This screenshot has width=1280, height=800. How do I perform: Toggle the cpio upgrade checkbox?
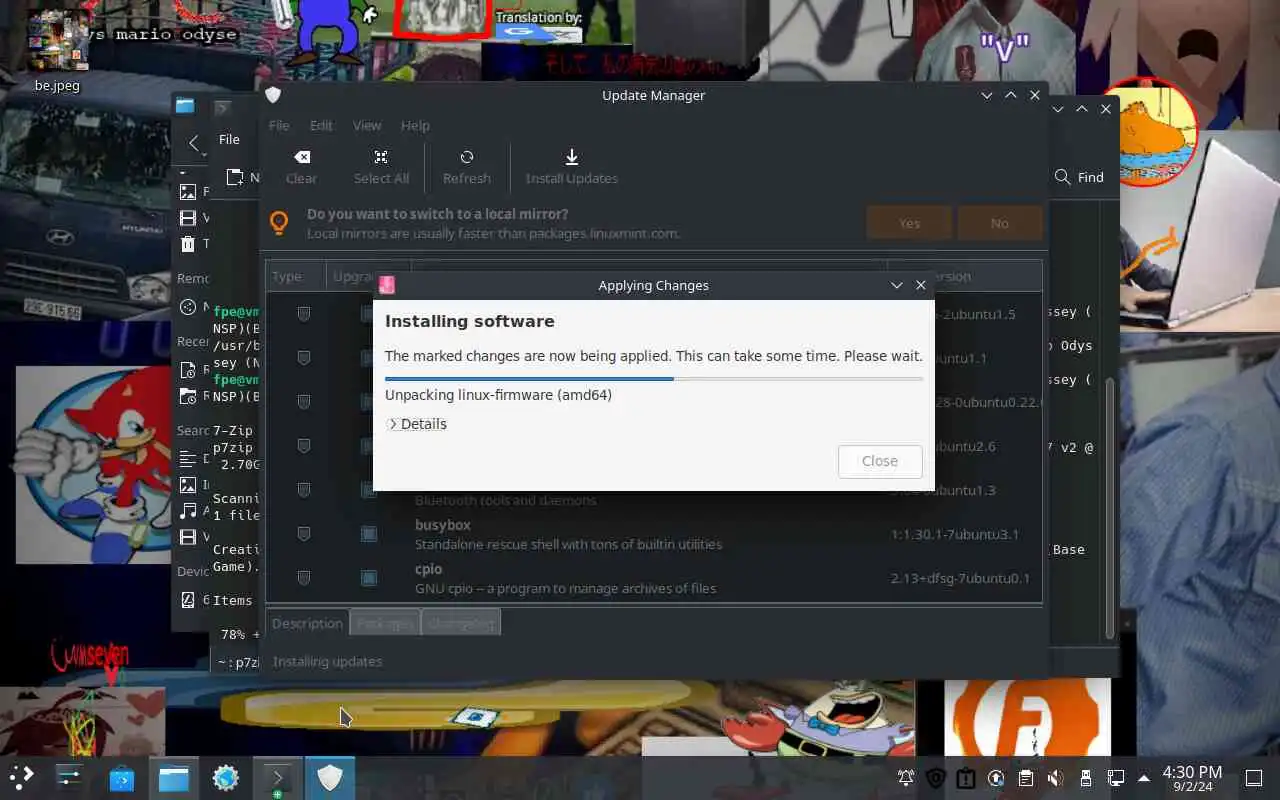click(369, 578)
